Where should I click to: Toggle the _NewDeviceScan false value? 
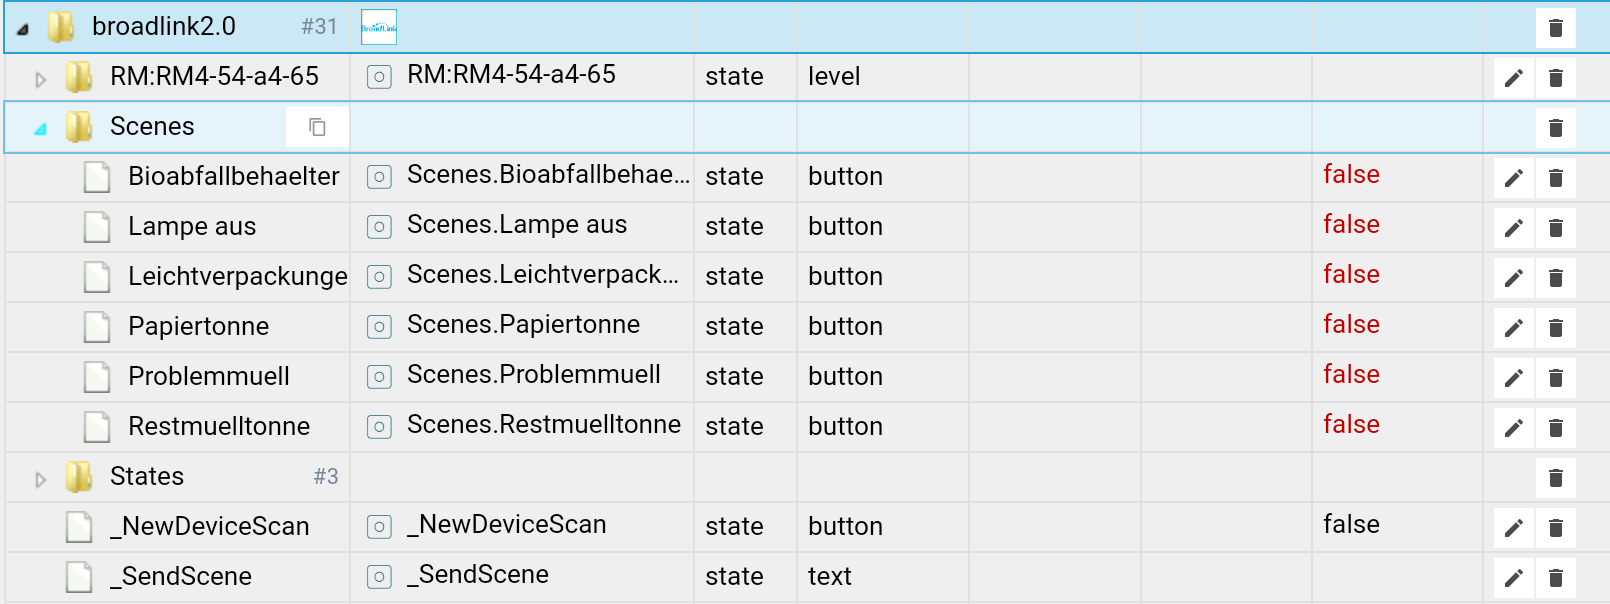1351,525
